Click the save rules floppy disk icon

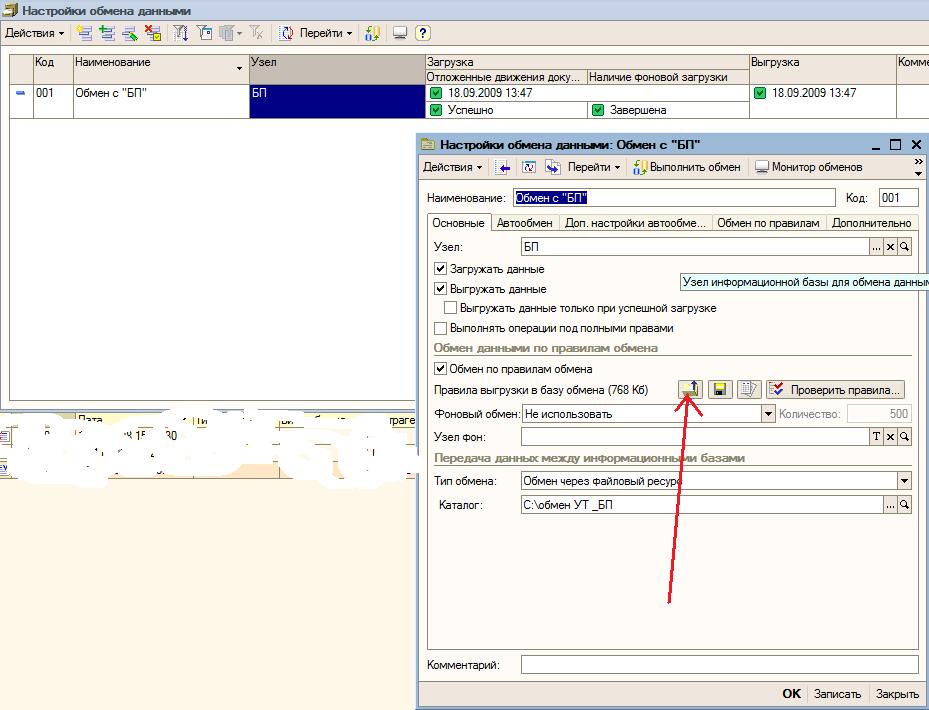click(x=720, y=389)
